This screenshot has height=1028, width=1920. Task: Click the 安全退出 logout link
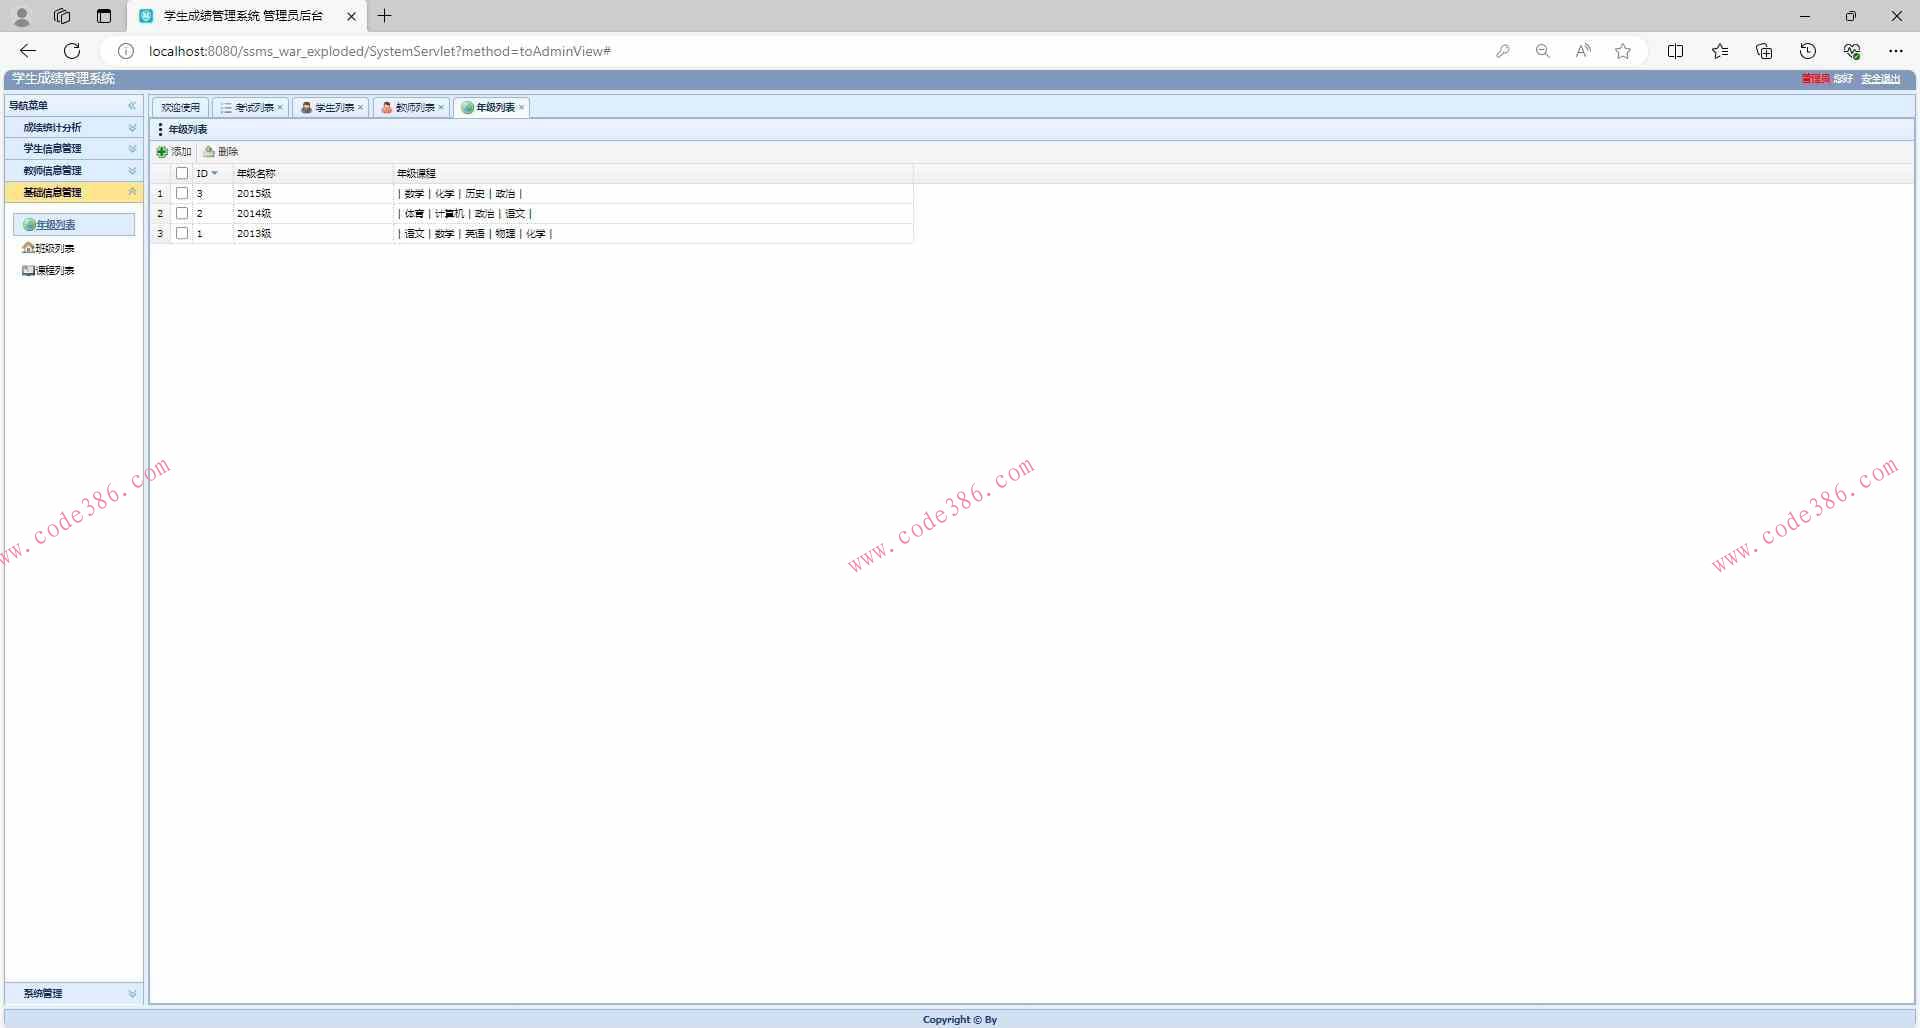(1880, 79)
